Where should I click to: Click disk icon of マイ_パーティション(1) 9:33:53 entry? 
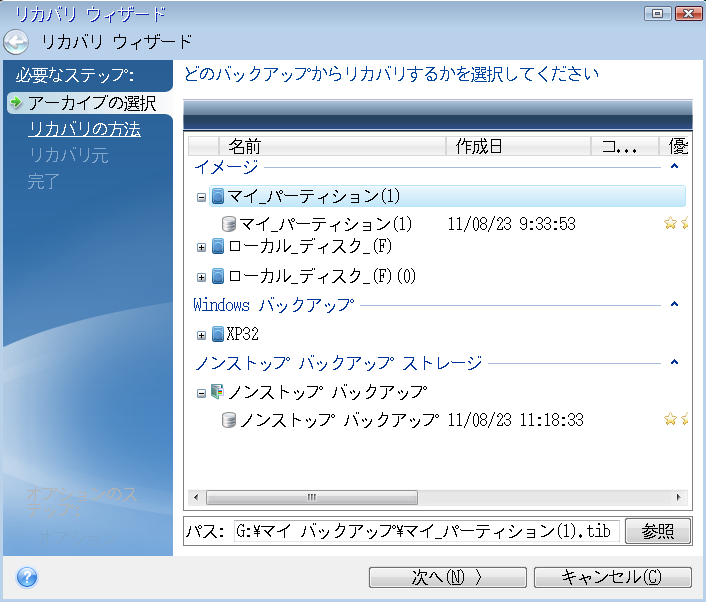229,224
